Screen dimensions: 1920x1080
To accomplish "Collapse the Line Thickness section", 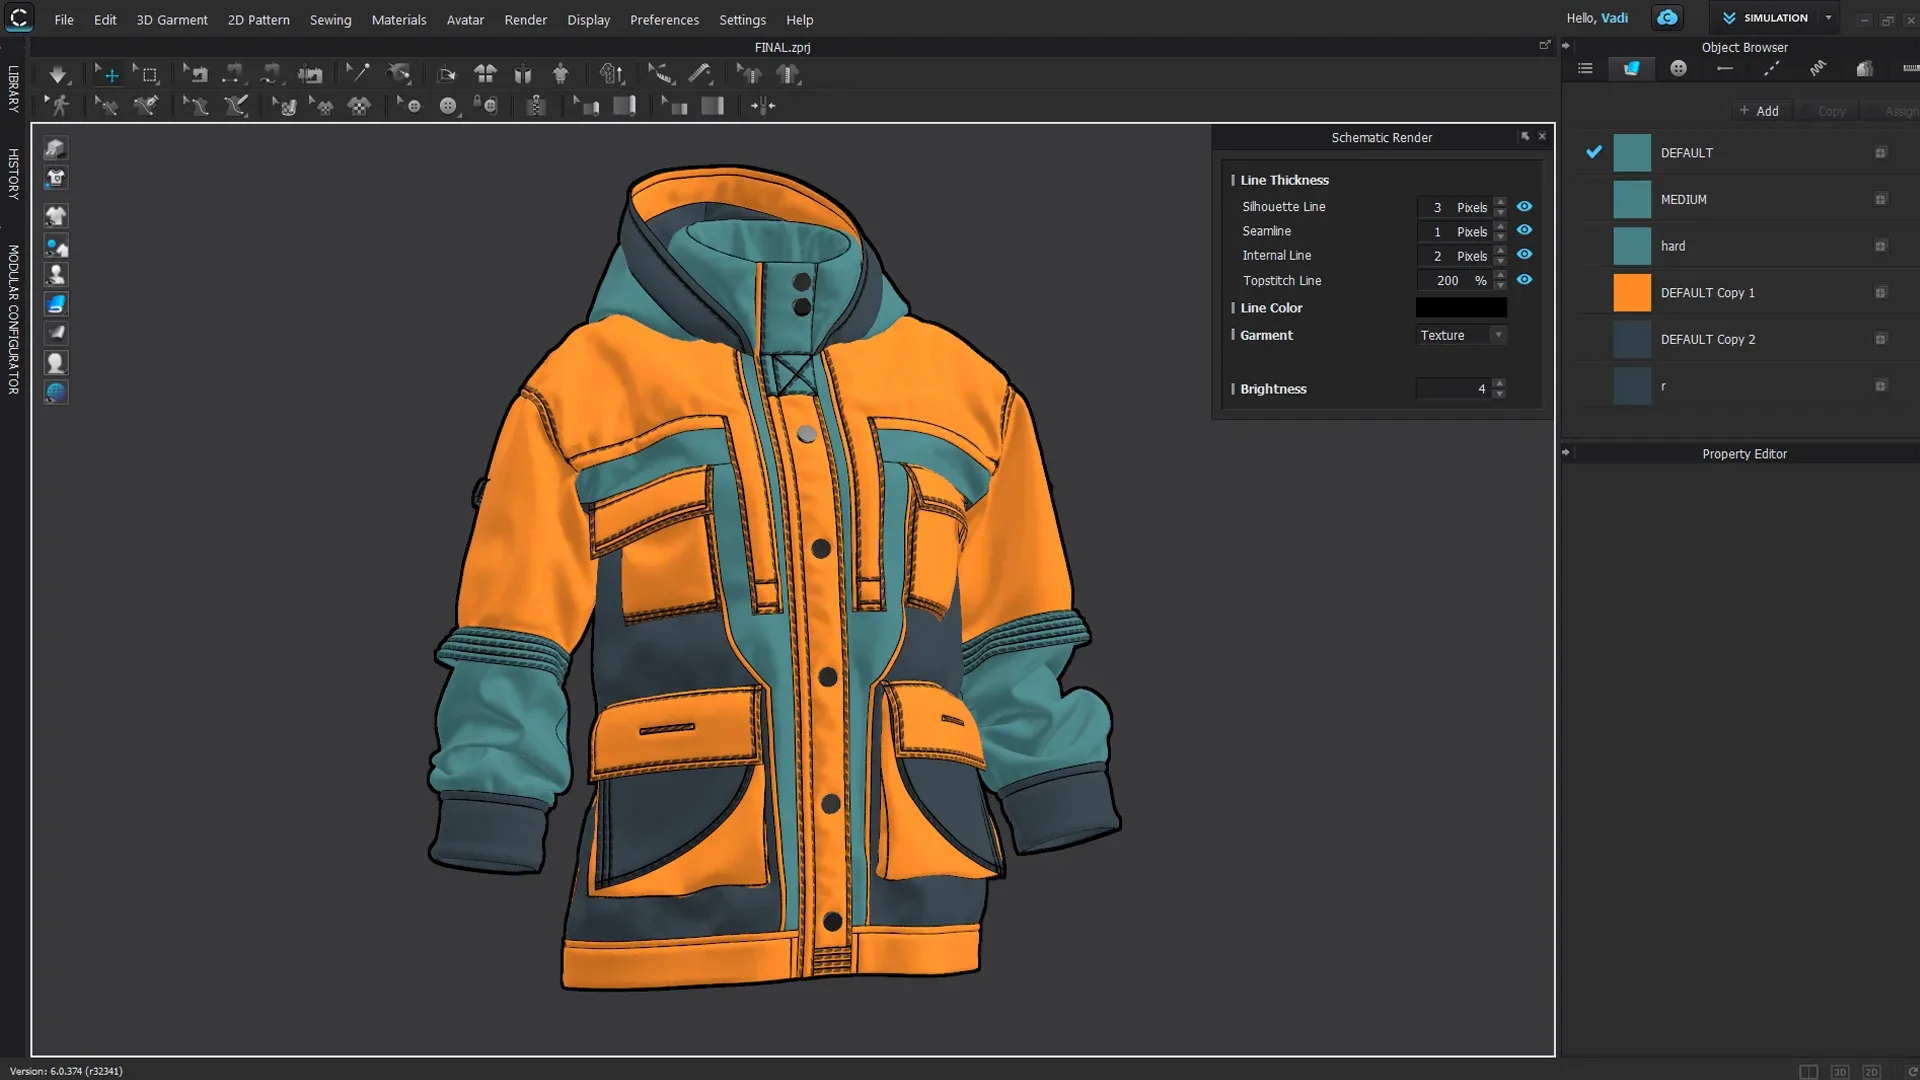I will coord(1234,179).
